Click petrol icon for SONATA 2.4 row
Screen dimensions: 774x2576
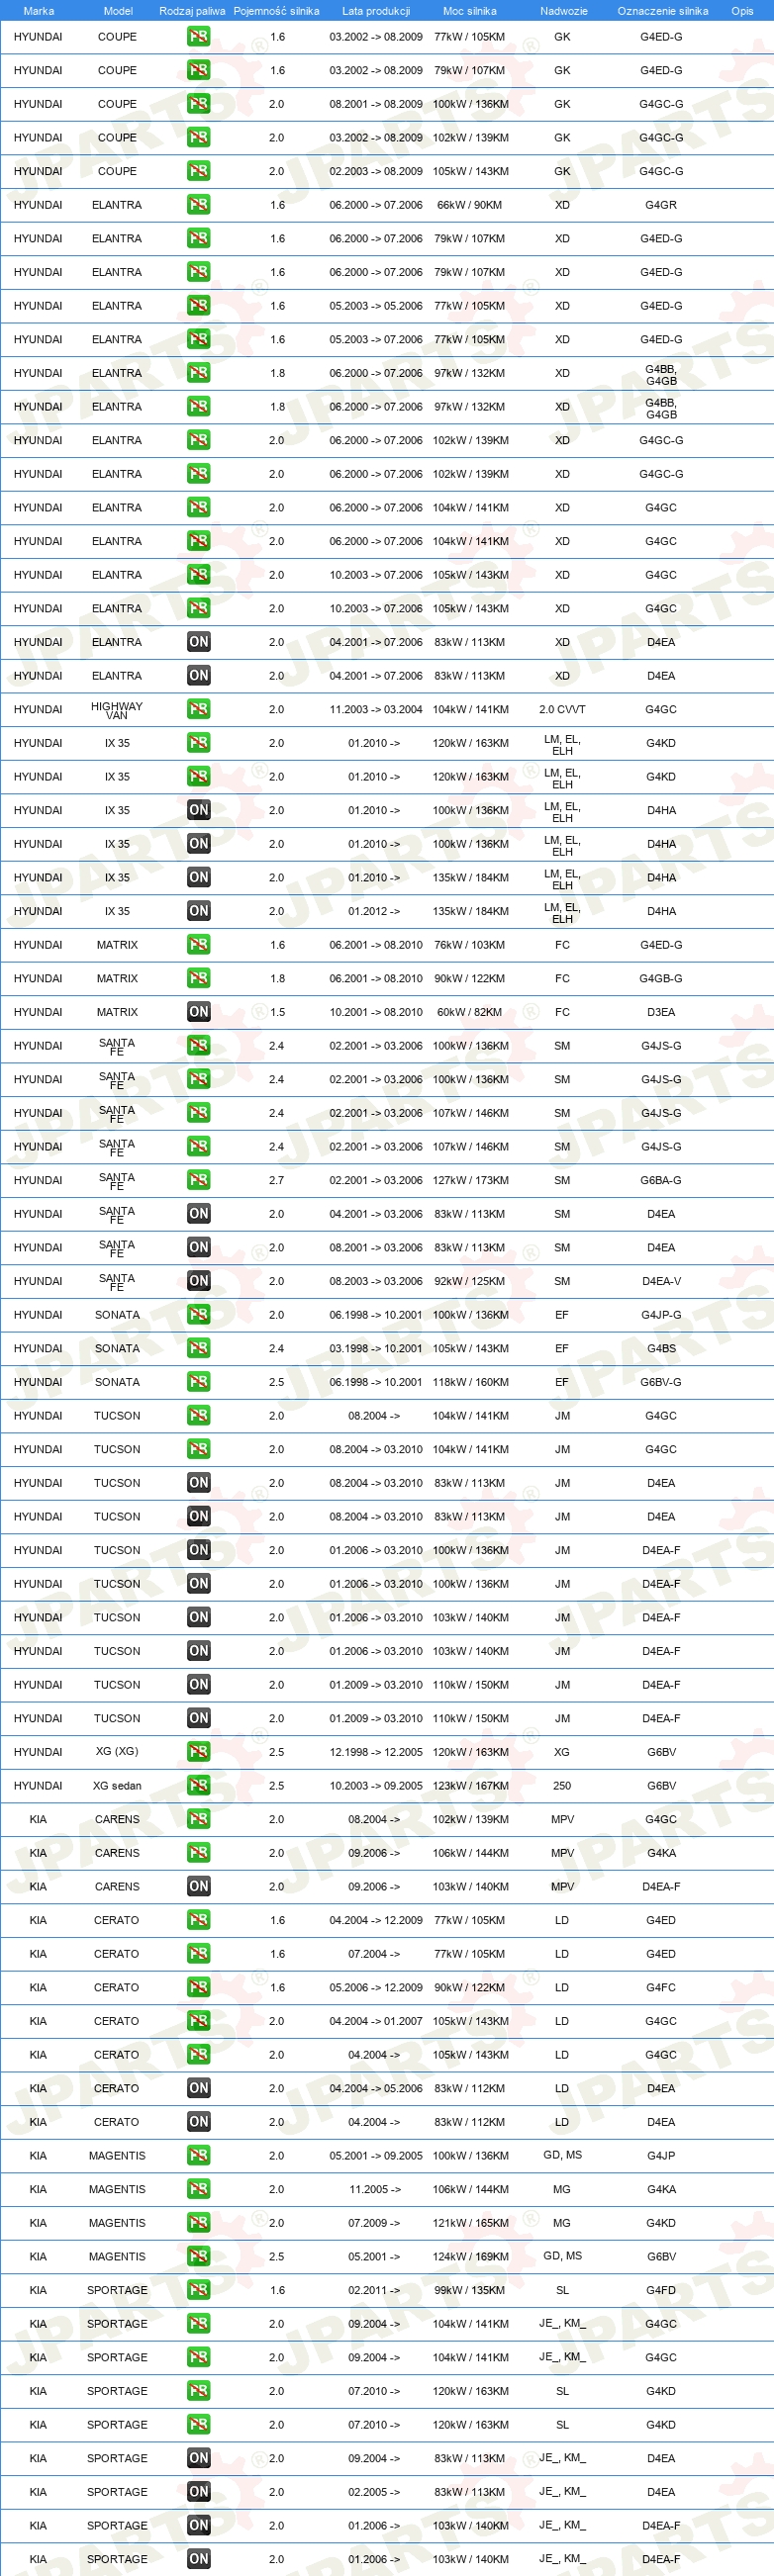198,1348
